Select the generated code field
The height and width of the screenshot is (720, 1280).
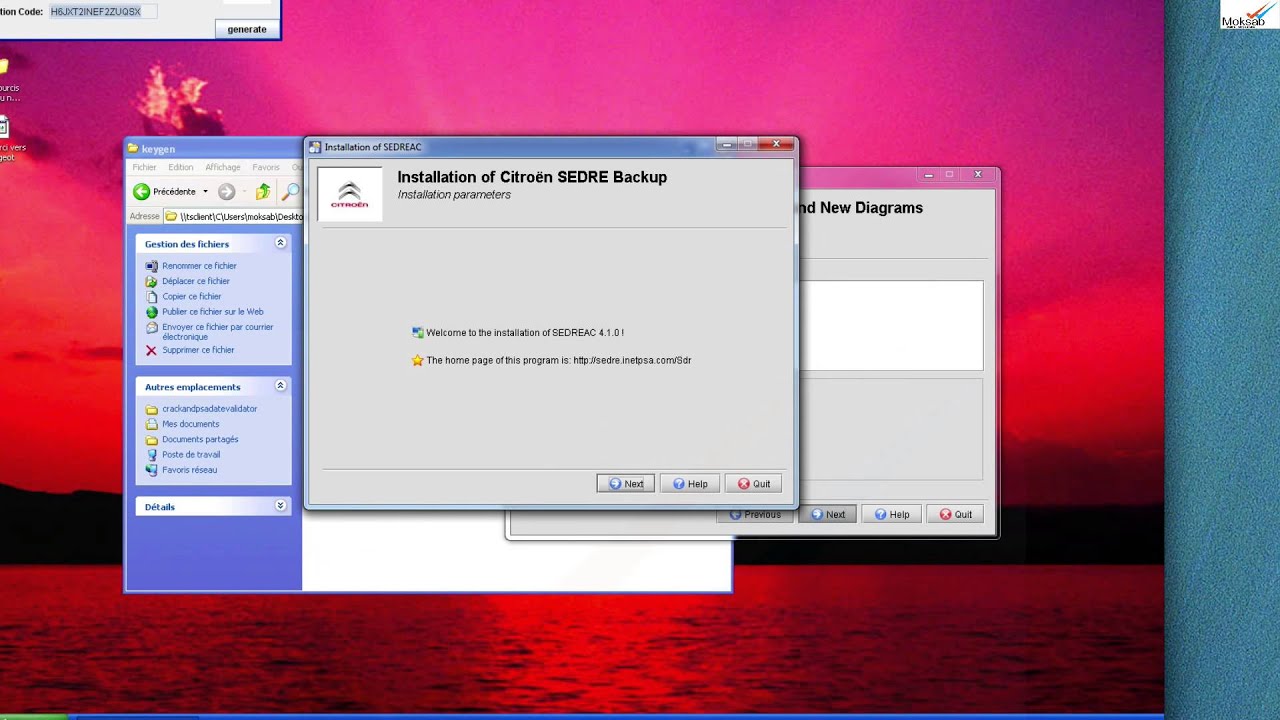pyautogui.click(x=103, y=11)
